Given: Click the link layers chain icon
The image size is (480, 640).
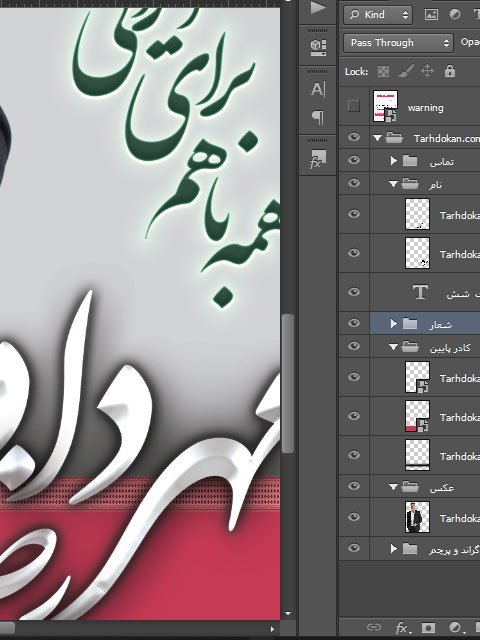Looking at the screenshot, I should tap(373, 627).
